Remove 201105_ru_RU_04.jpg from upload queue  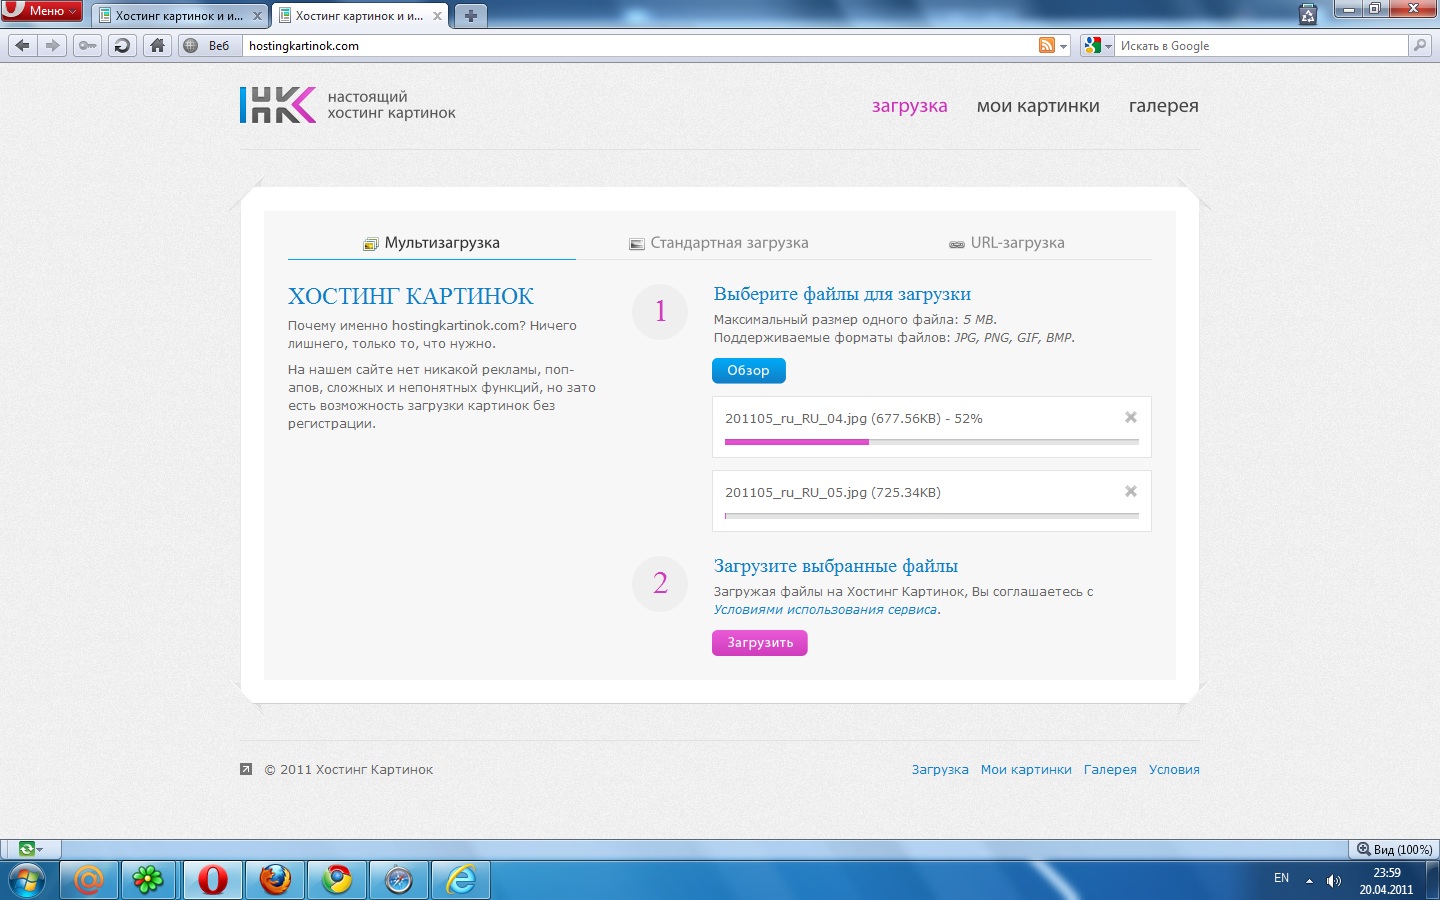click(x=1130, y=418)
